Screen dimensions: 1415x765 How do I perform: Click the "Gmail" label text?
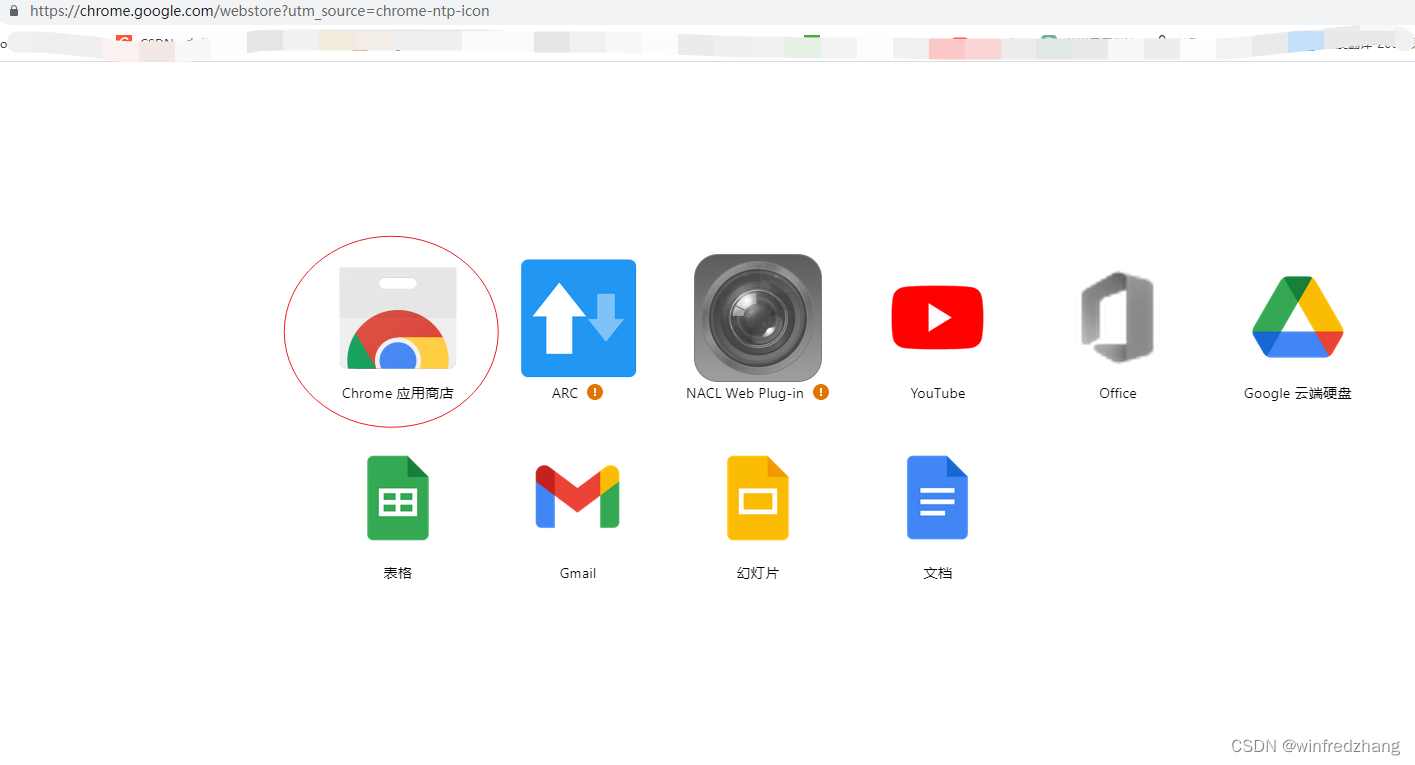point(578,573)
